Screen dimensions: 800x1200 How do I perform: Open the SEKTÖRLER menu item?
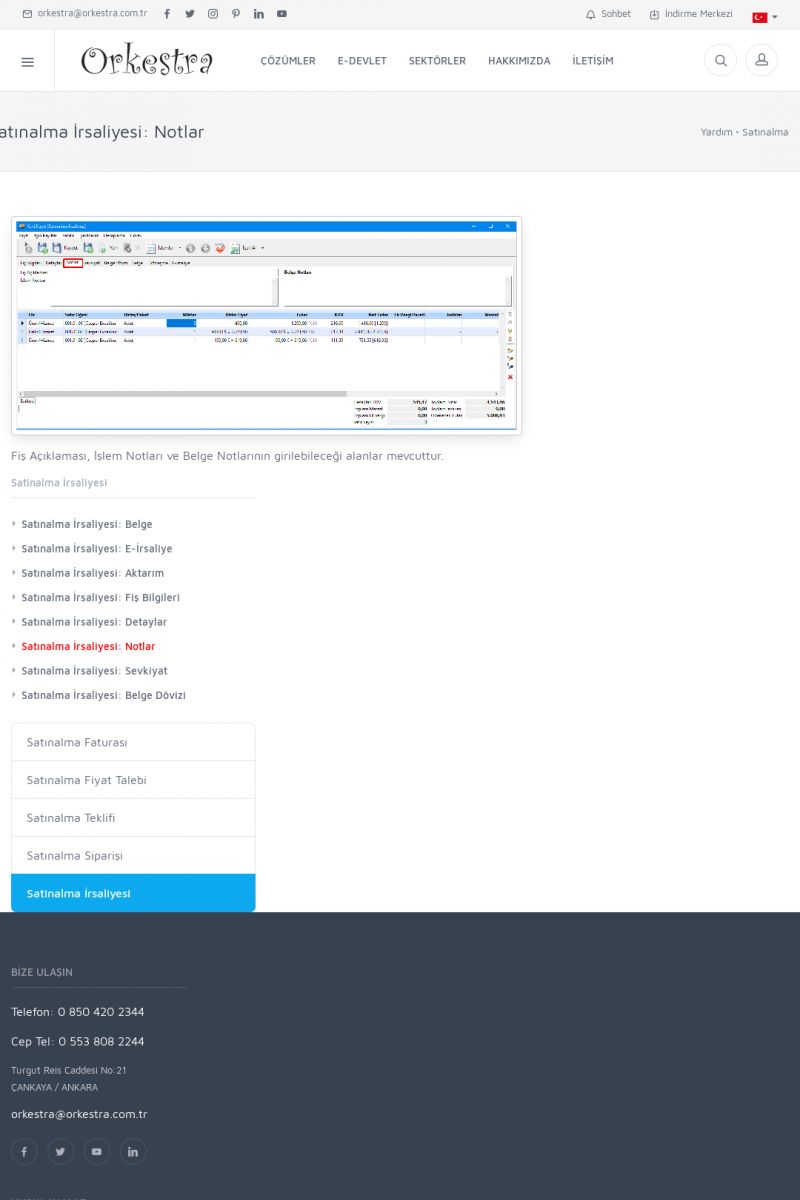tap(437, 61)
